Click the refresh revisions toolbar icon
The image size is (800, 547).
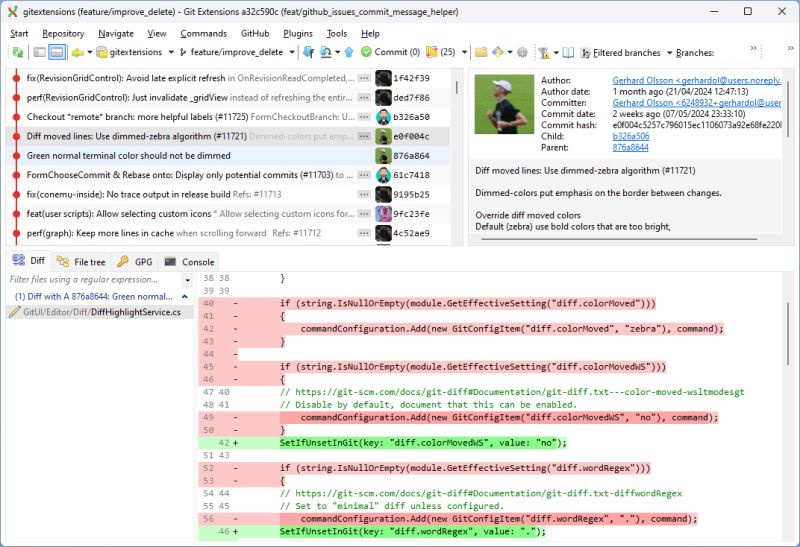(x=18, y=52)
